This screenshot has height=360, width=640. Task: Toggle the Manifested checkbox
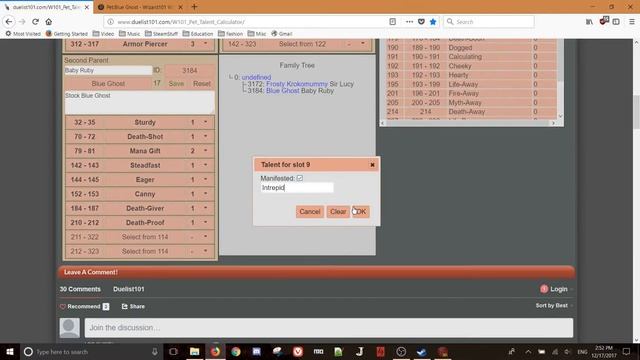(300, 178)
